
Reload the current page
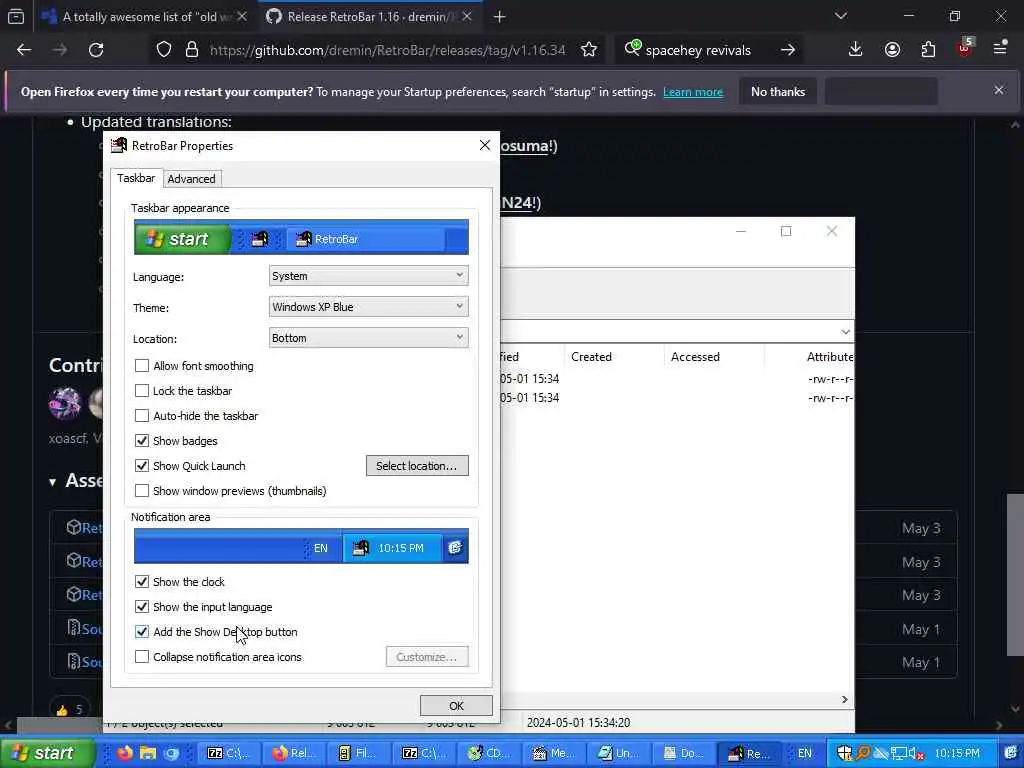point(96,50)
